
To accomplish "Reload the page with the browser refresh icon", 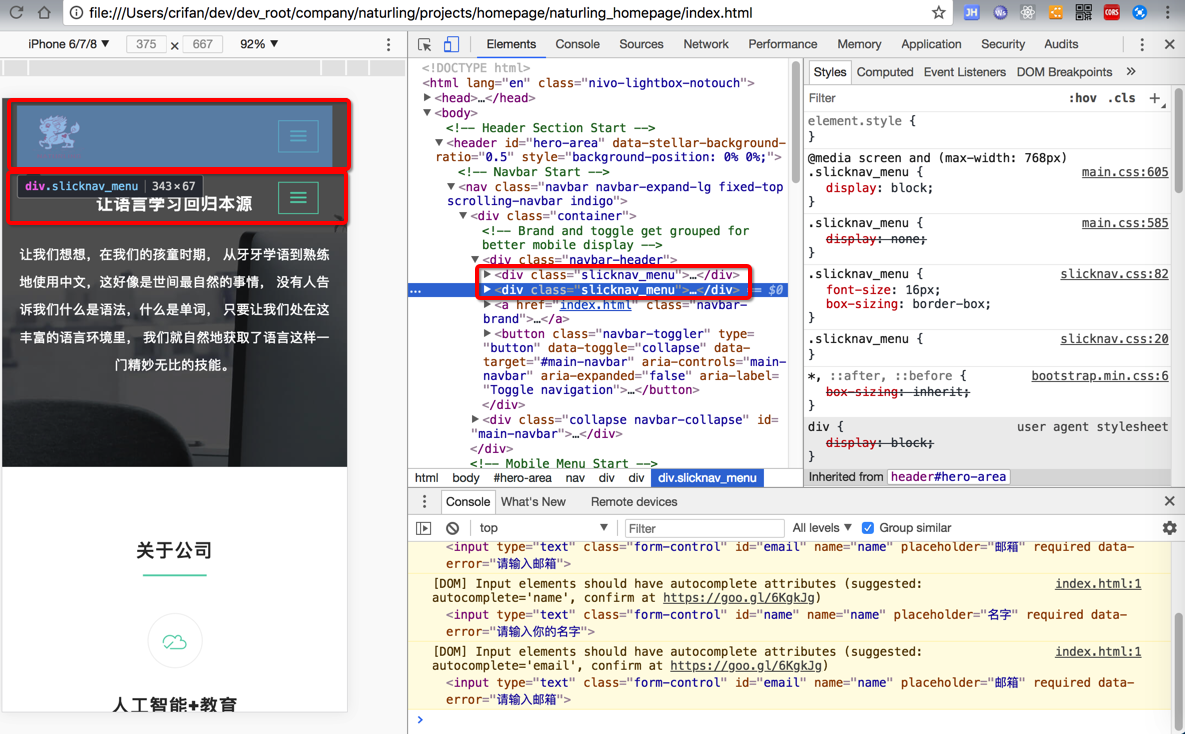I will pos(16,12).
